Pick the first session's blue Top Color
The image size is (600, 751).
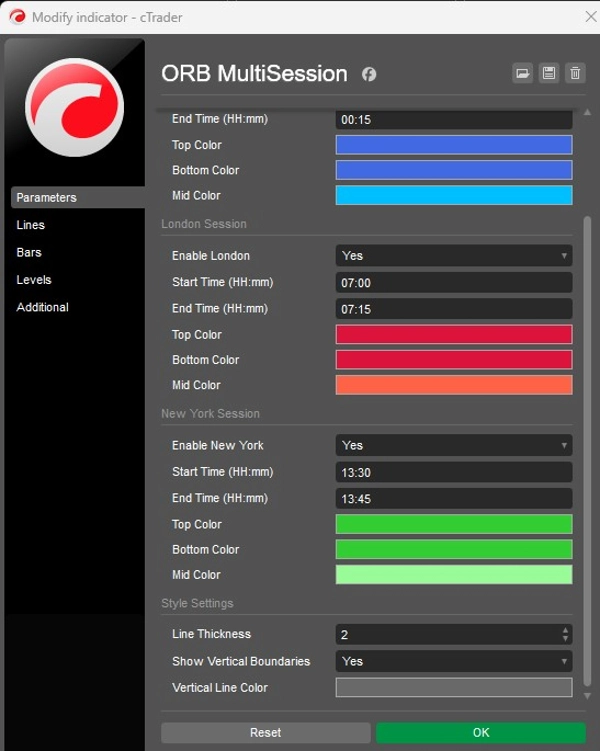pyautogui.click(x=454, y=145)
